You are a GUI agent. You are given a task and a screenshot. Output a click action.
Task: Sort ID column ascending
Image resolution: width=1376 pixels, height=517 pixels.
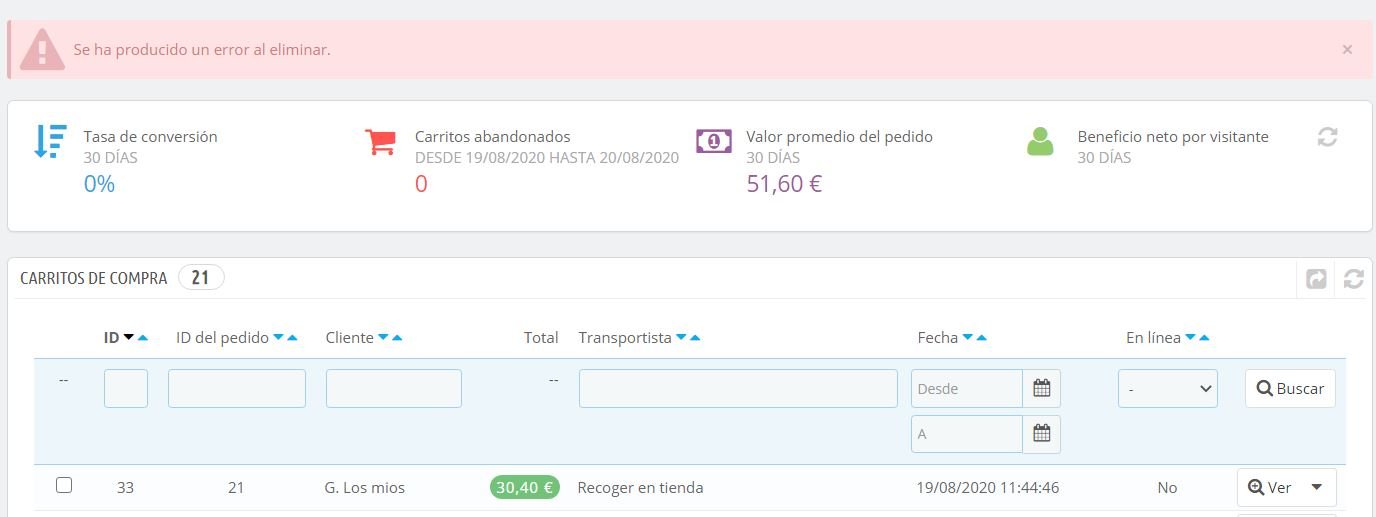[143, 338]
